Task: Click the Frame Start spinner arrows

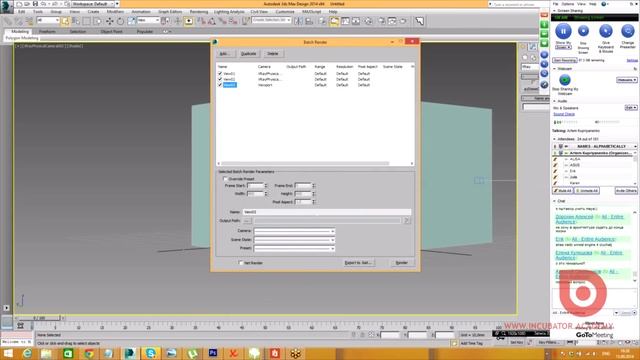Action: (266, 186)
